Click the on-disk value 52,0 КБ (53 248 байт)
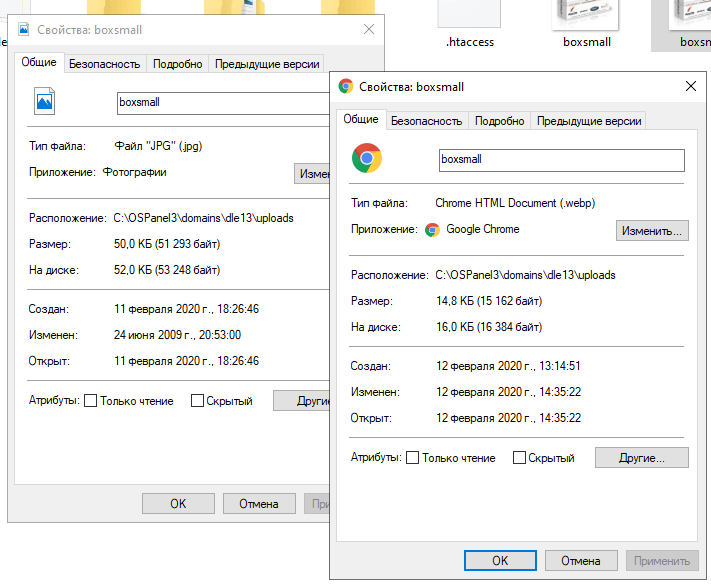 pyautogui.click(x=167, y=270)
